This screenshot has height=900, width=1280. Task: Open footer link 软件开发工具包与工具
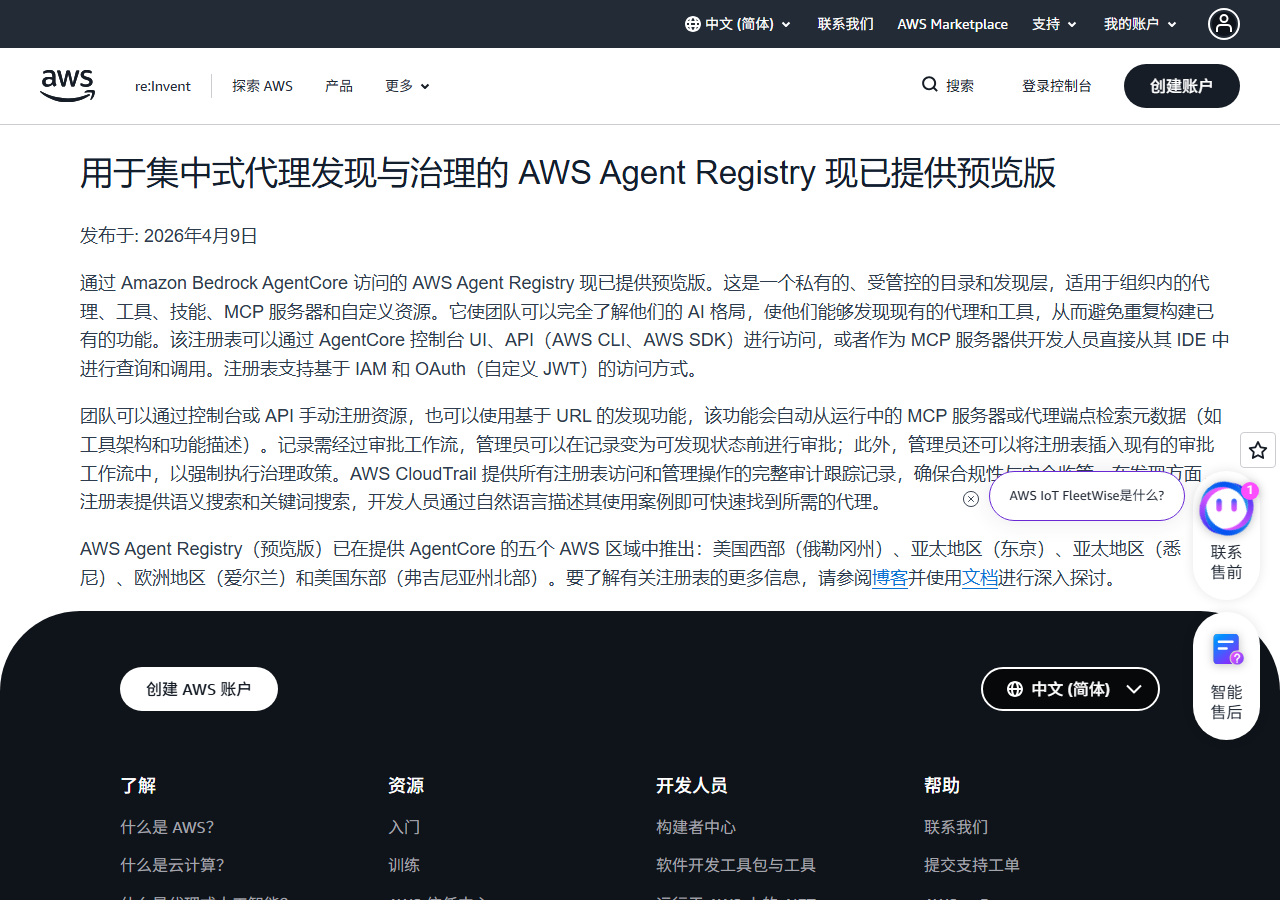click(x=736, y=865)
